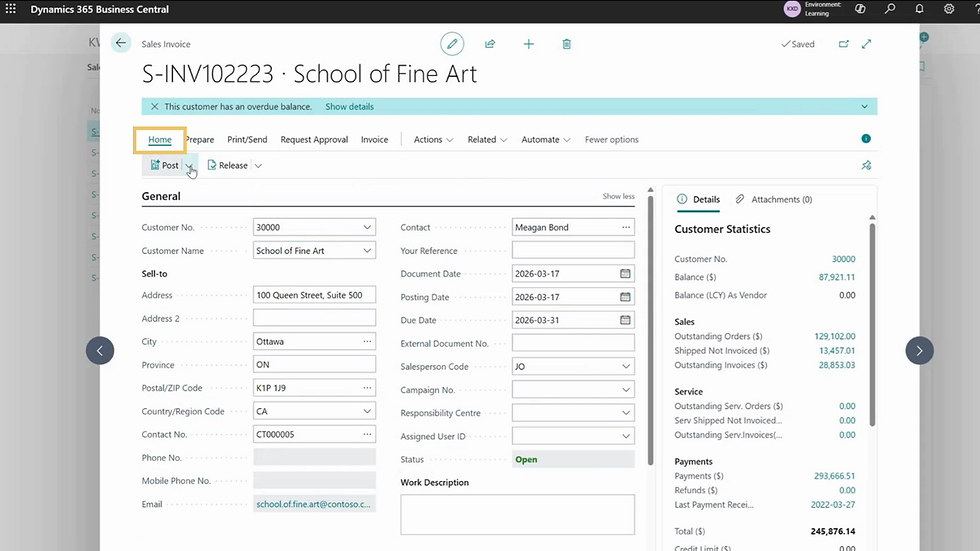
Task: Open the app launcher waffle icon
Action: [11, 9]
